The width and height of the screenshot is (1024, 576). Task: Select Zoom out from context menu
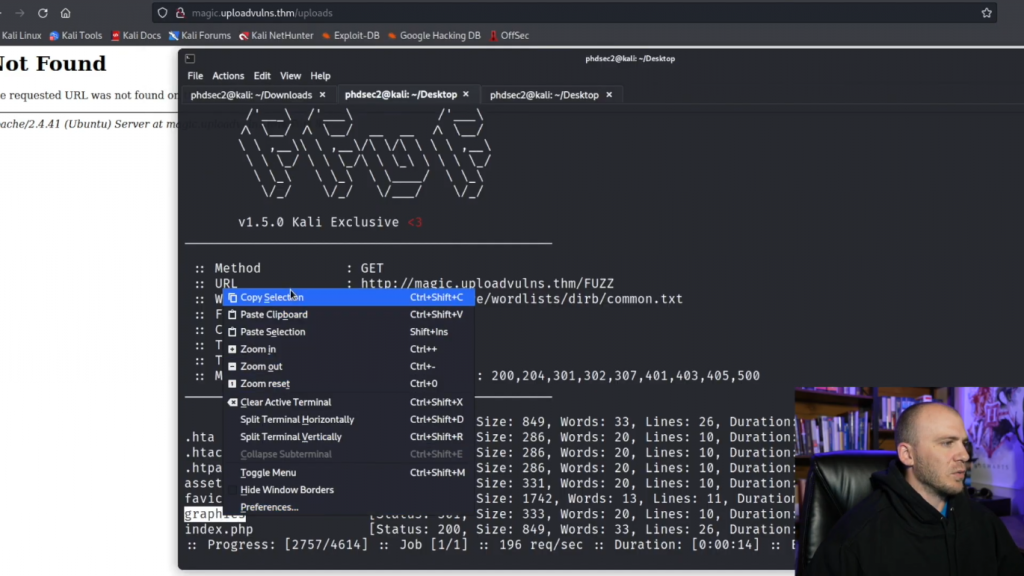[x=348, y=366]
